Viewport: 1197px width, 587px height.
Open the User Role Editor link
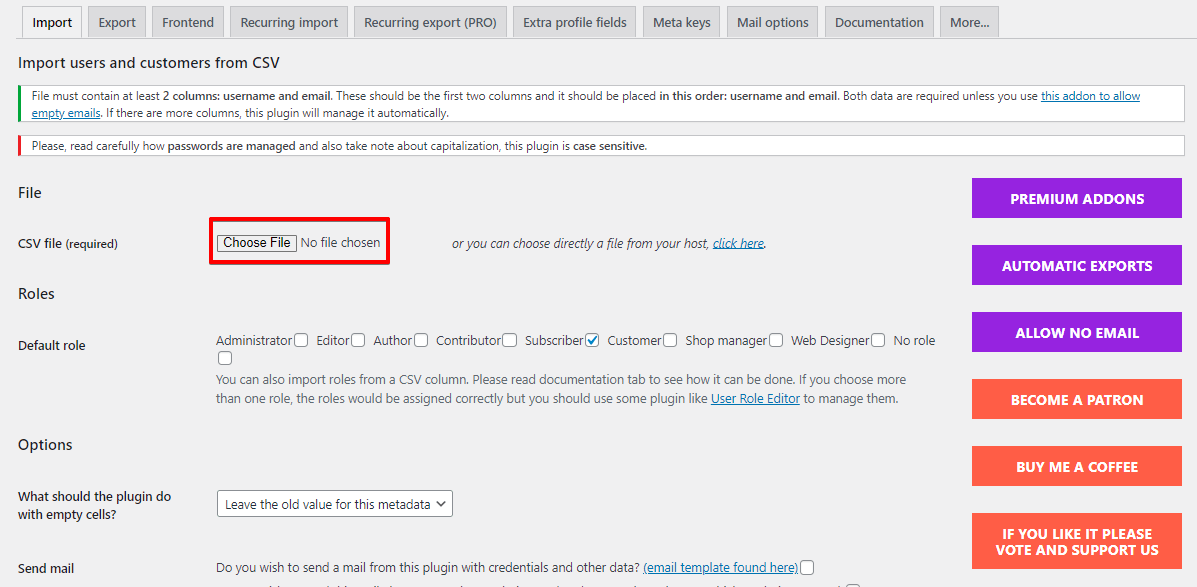click(755, 398)
